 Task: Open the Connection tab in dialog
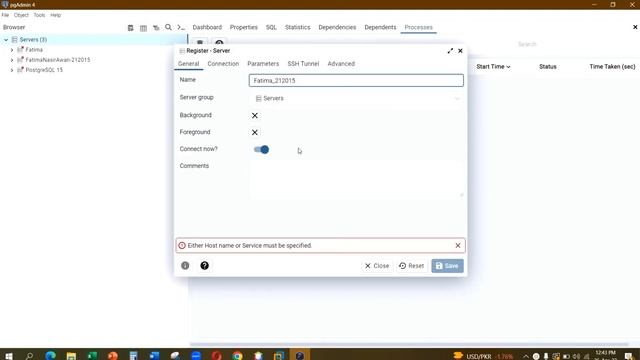(223, 64)
